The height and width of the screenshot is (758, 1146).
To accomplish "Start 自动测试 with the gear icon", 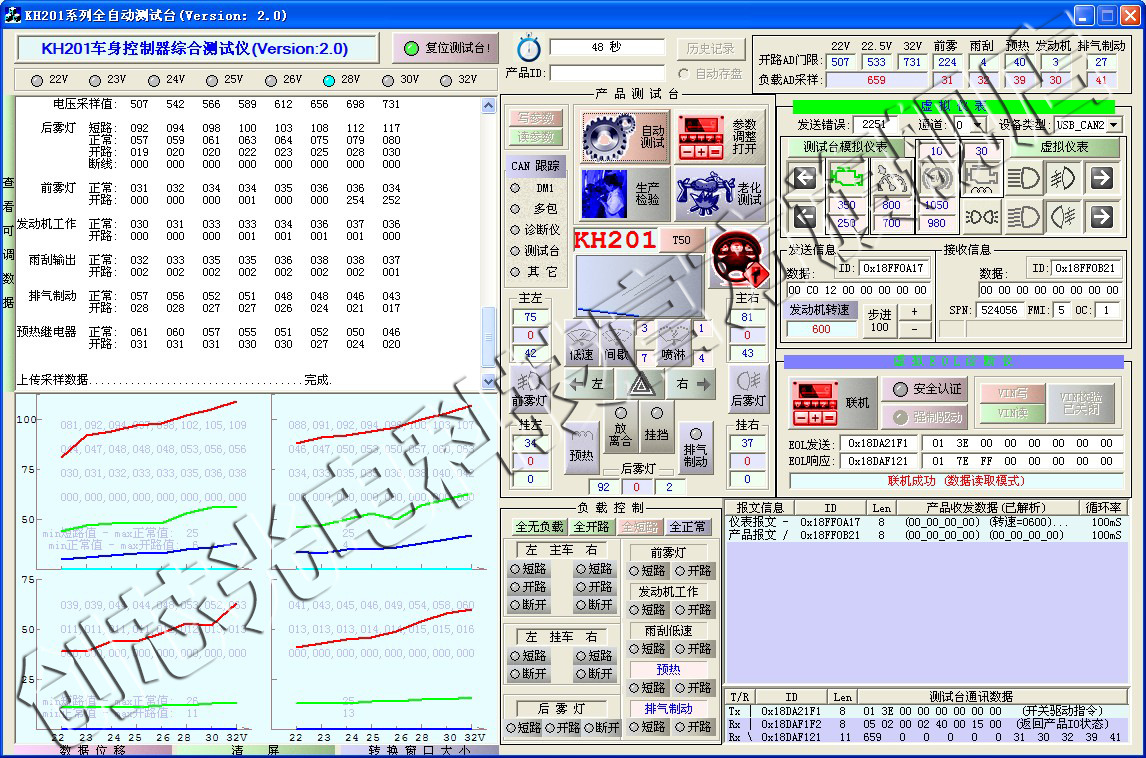I will (623, 136).
